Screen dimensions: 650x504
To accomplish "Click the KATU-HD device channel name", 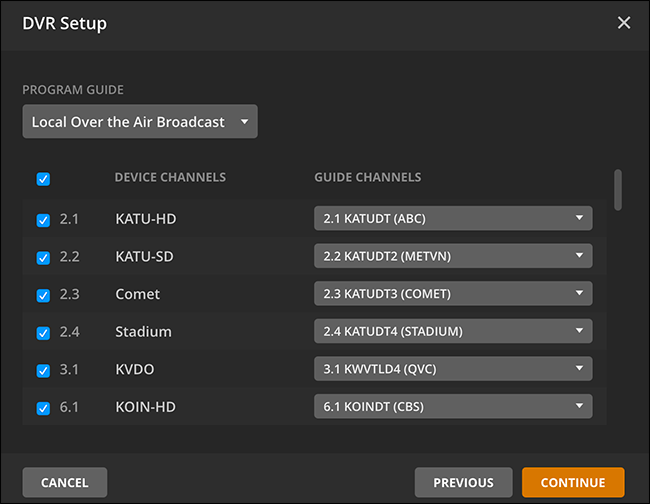I will coord(146,219).
